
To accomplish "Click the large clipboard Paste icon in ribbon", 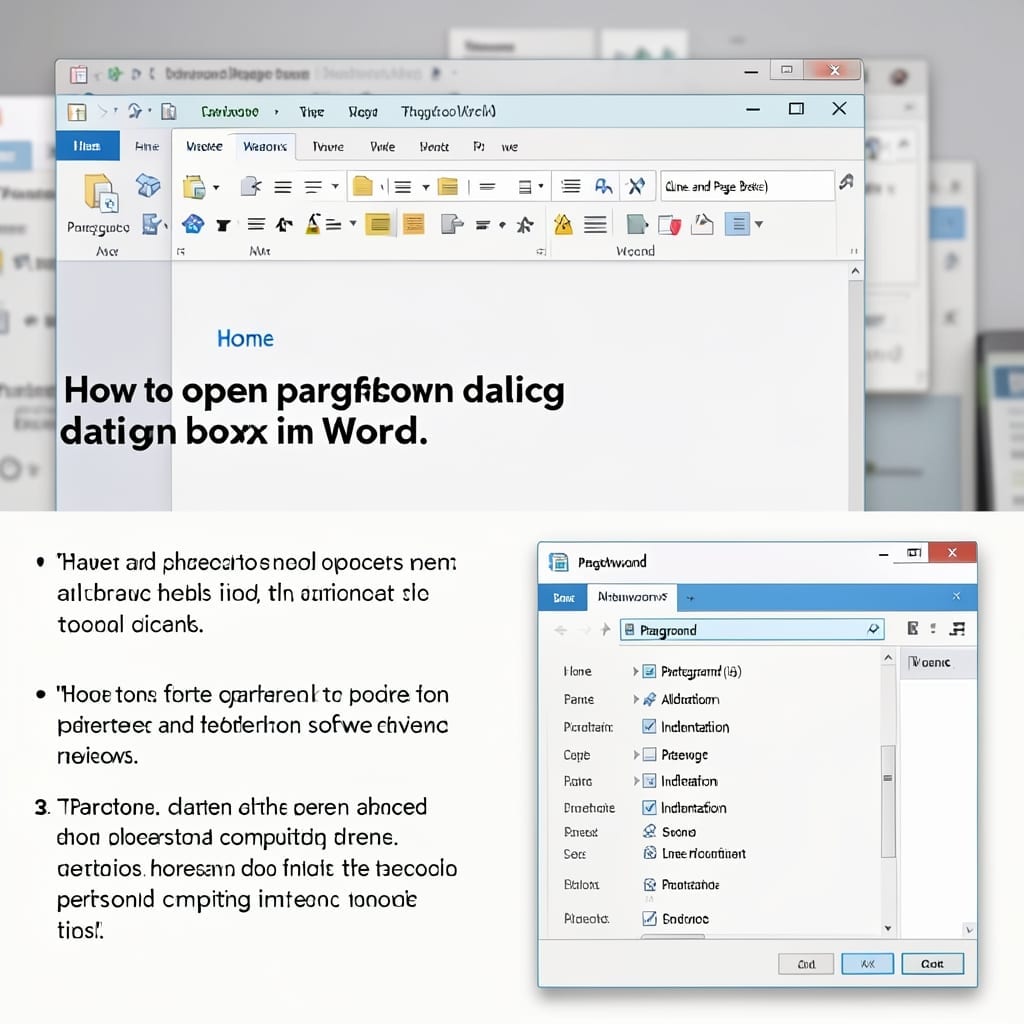I will click(101, 193).
